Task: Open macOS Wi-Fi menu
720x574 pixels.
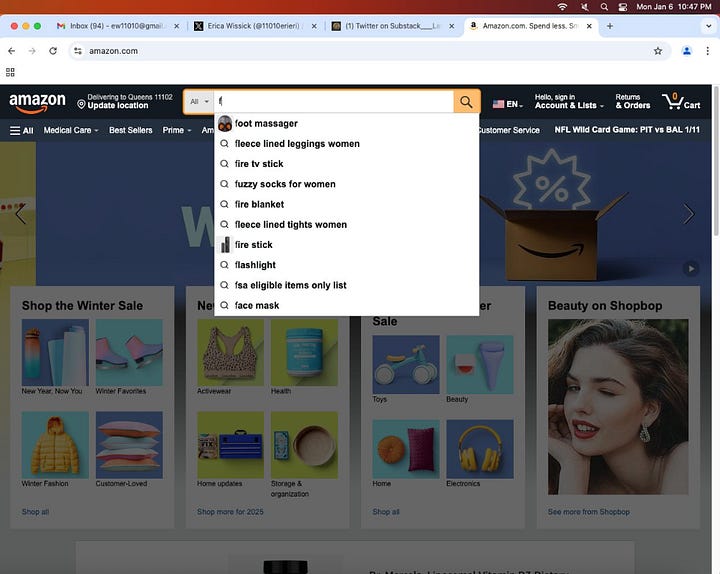Action: [562, 7]
